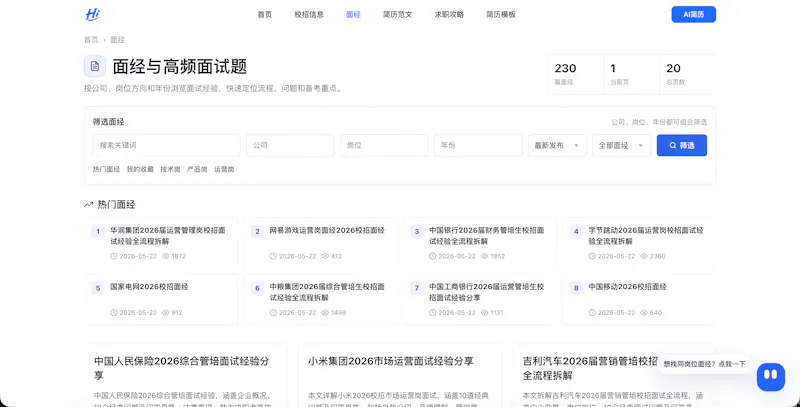Select the 运营岗 quick filter tag
The image size is (800, 407).
click(x=224, y=169)
